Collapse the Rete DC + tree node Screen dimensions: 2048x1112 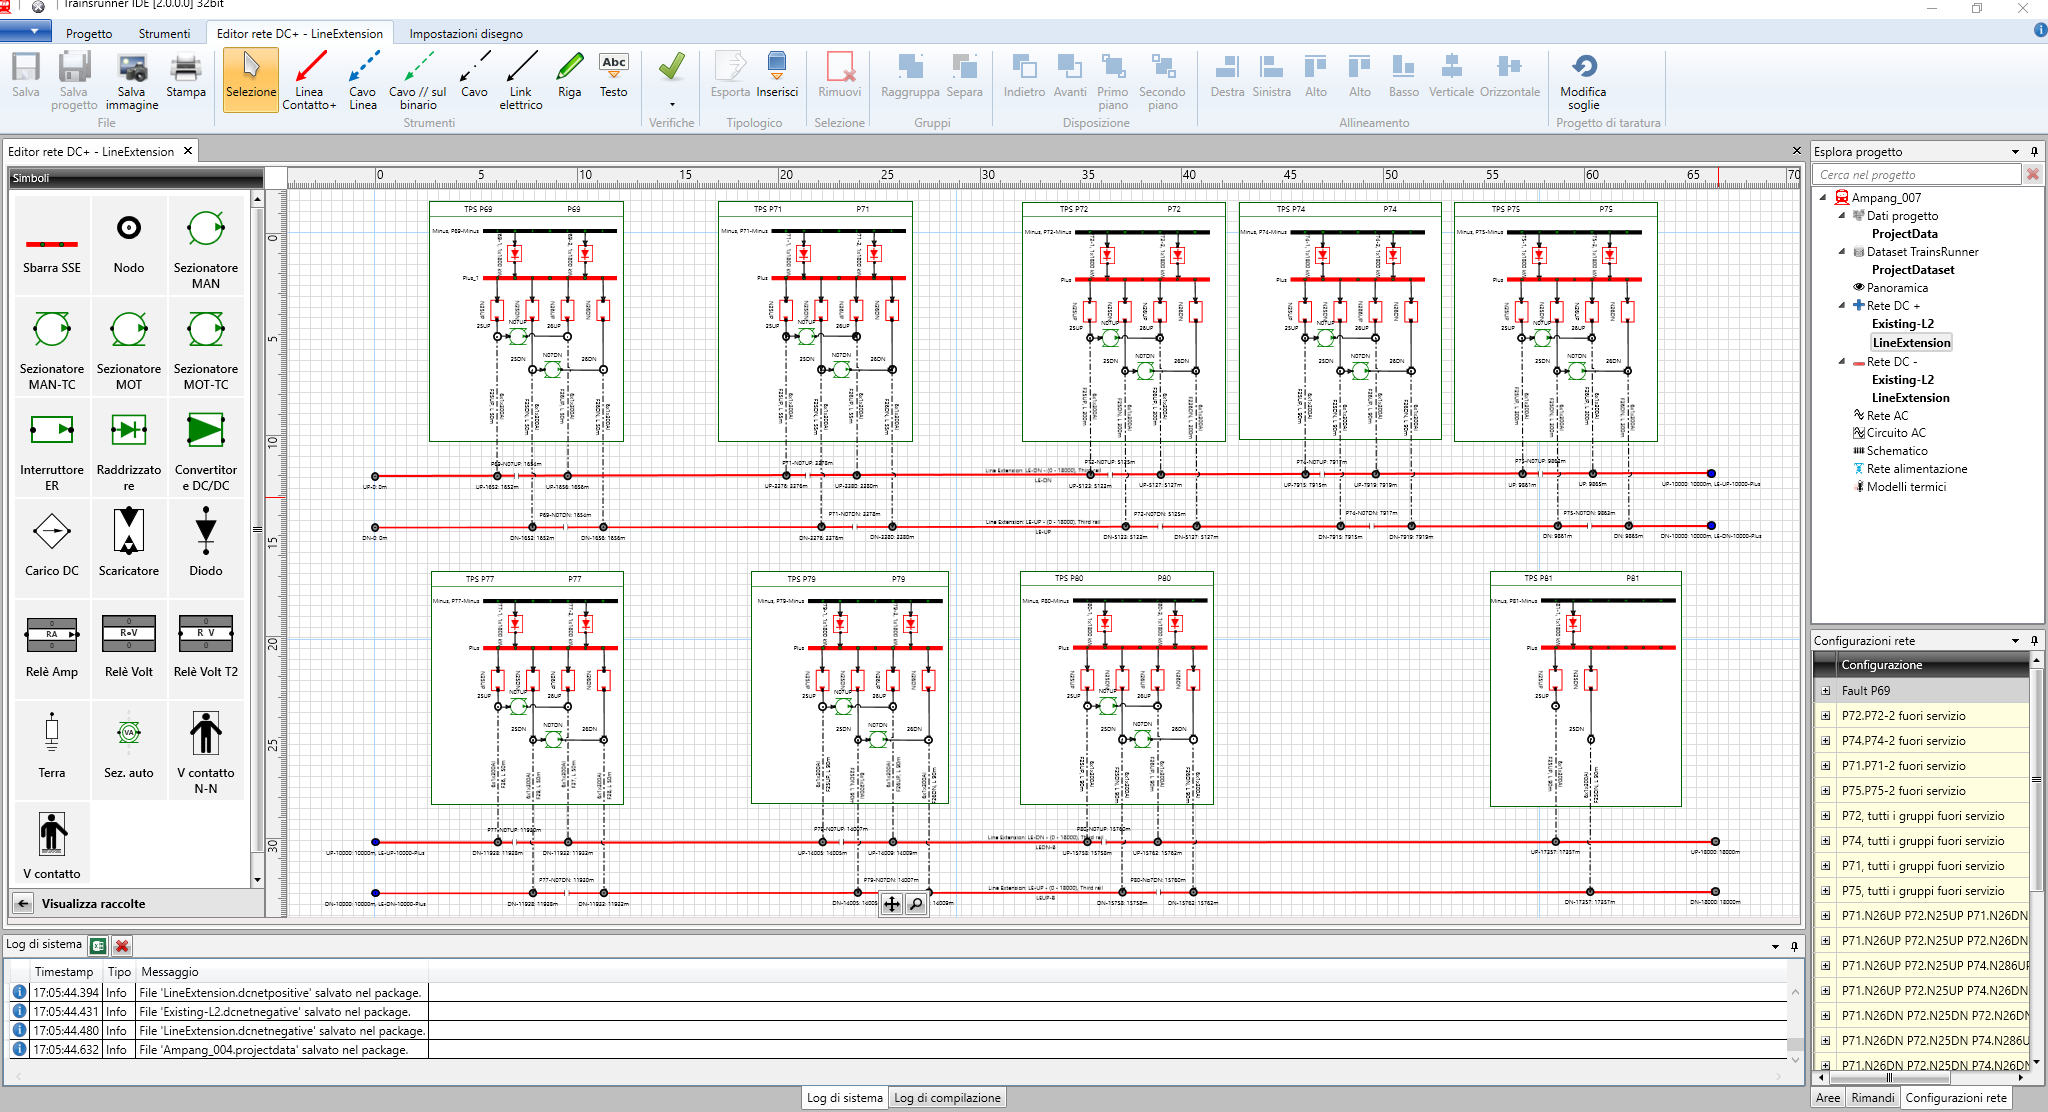pyautogui.click(x=1842, y=305)
